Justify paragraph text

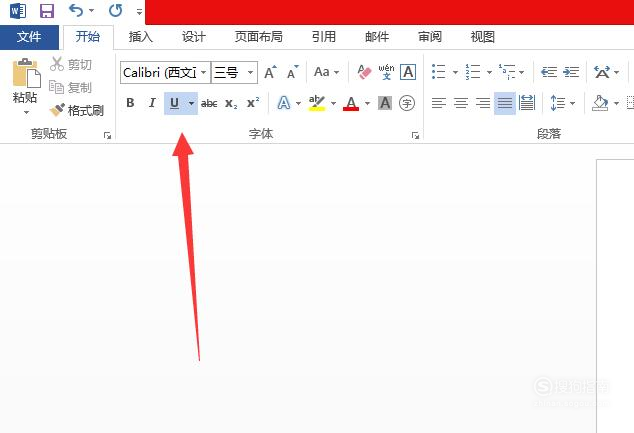point(505,103)
